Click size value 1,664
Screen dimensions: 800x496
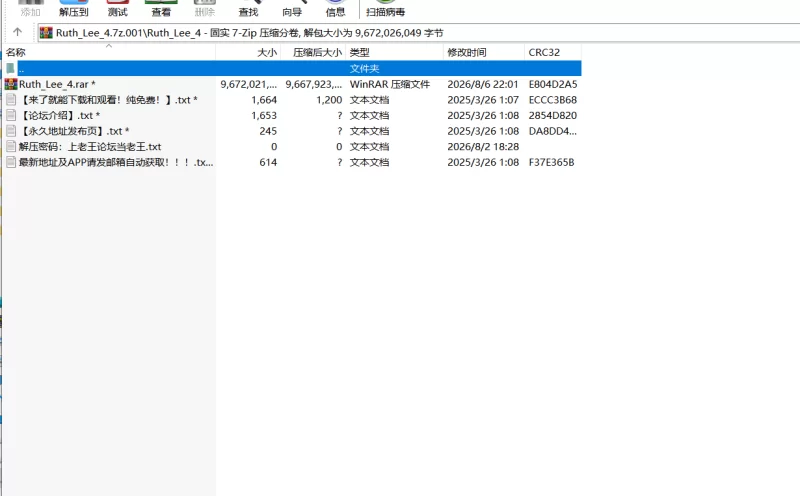pos(264,100)
